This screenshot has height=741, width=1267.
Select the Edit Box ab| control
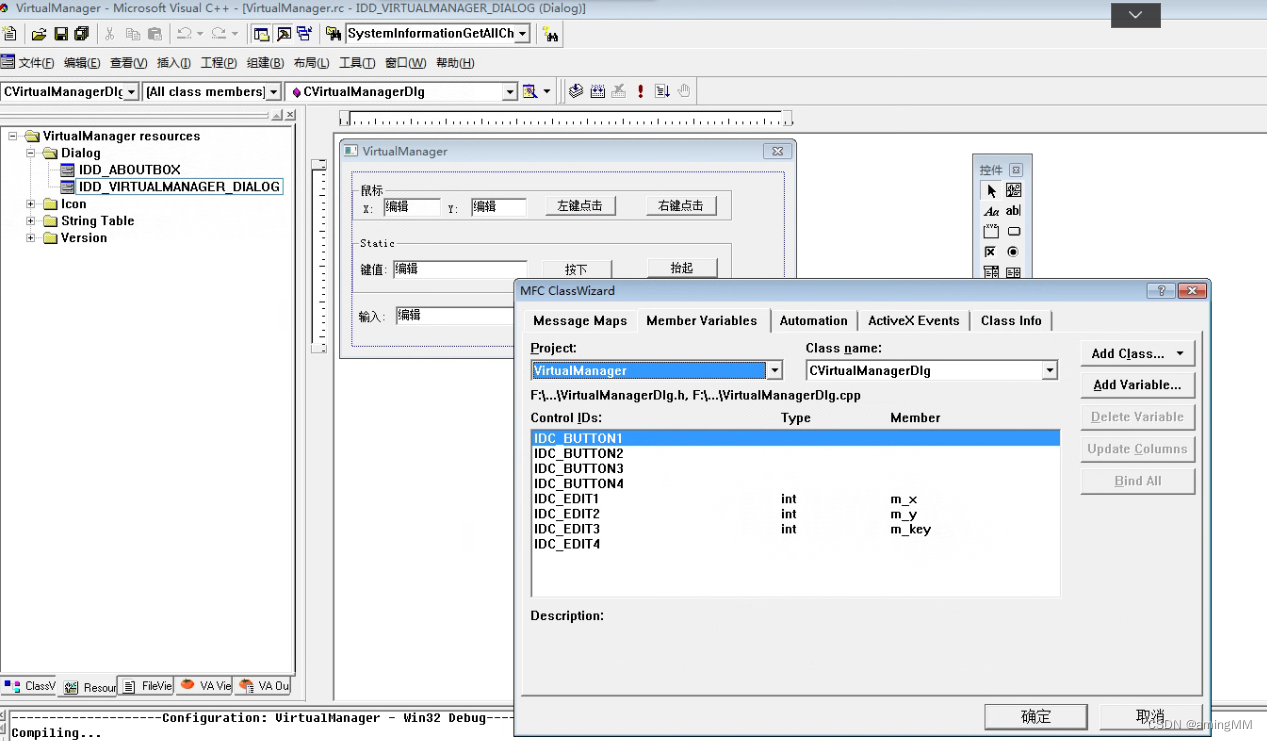(x=1013, y=211)
